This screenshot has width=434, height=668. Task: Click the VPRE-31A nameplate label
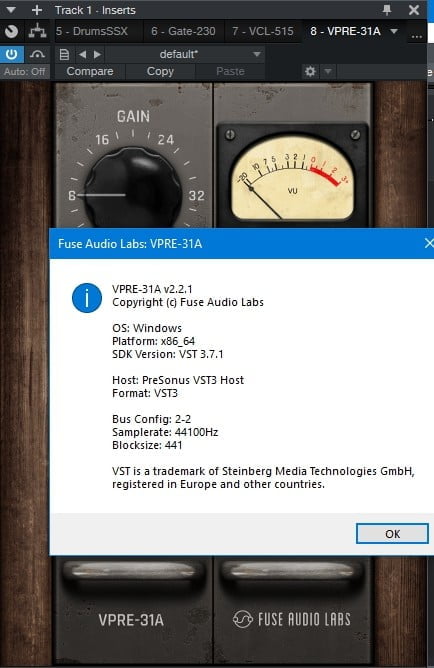click(x=131, y=620)
